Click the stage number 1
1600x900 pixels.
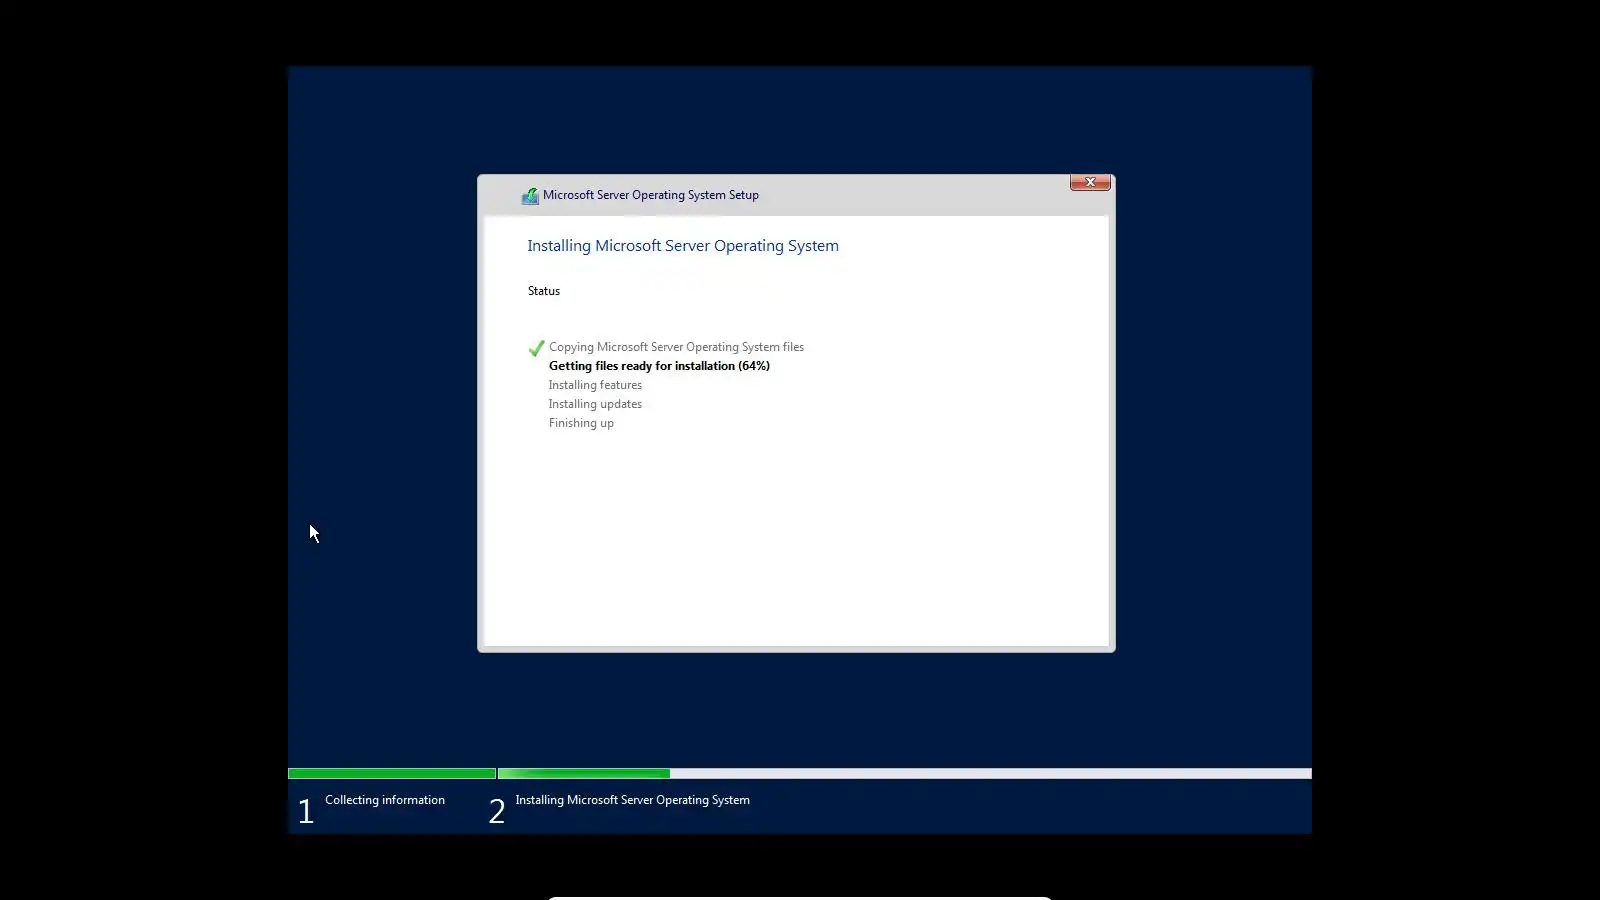(306, 811)
